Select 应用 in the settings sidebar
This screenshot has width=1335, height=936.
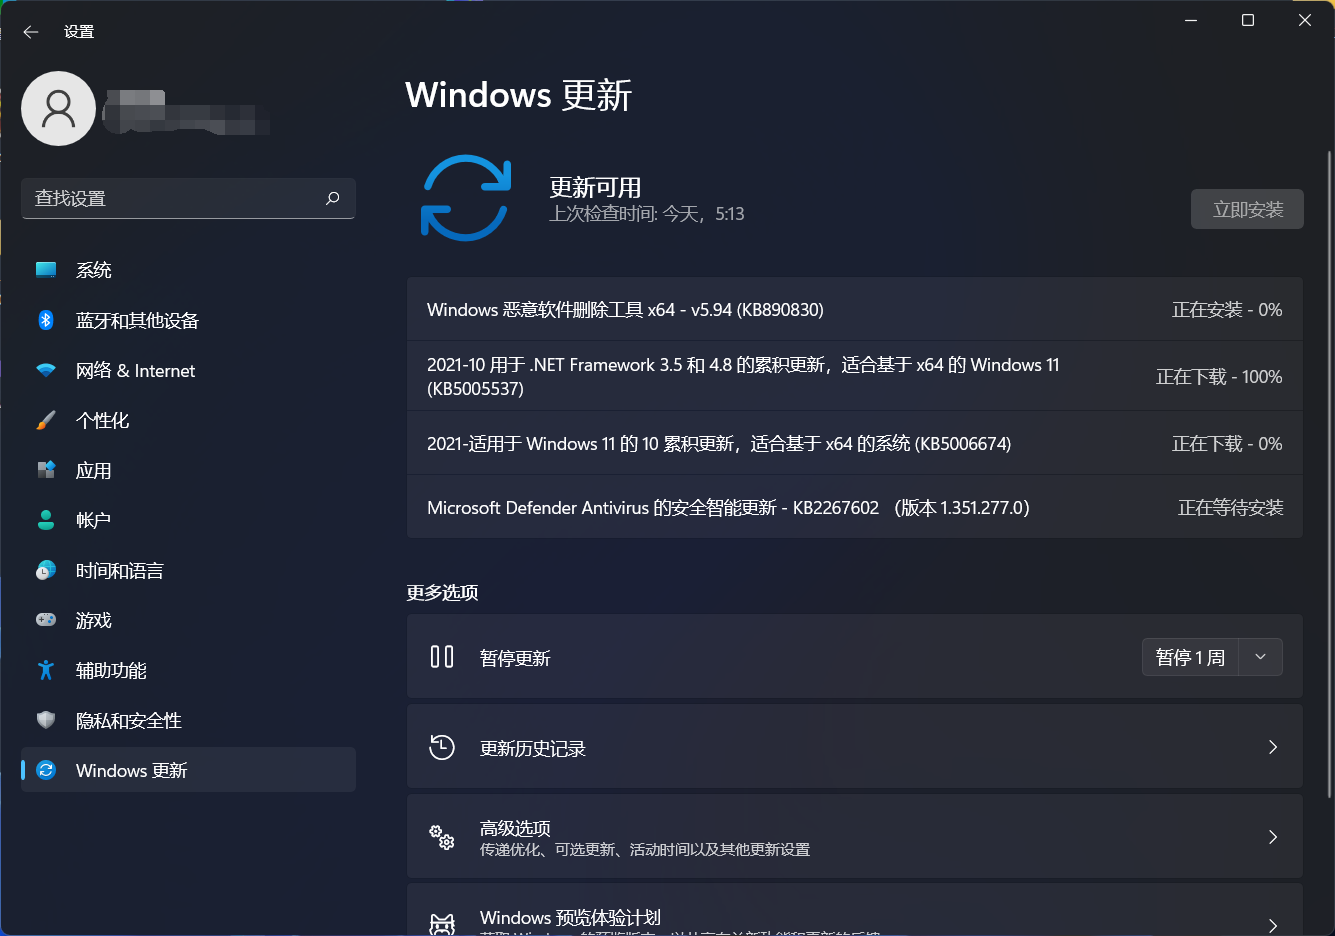click(94, 470)
